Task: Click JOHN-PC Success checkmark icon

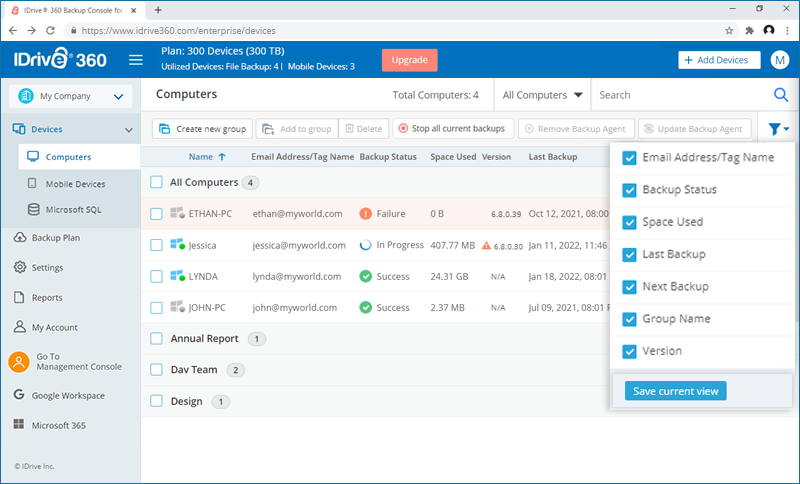Action: pos(365,308)
